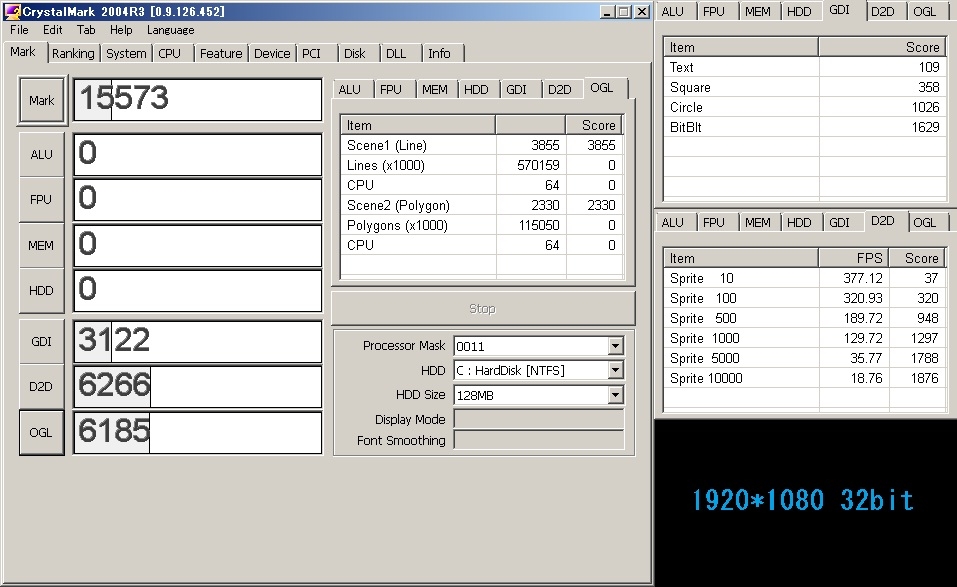Viewport: 957px width, 587px height.
Task: Switch to the Device tab
Action: tap(272, 54)
